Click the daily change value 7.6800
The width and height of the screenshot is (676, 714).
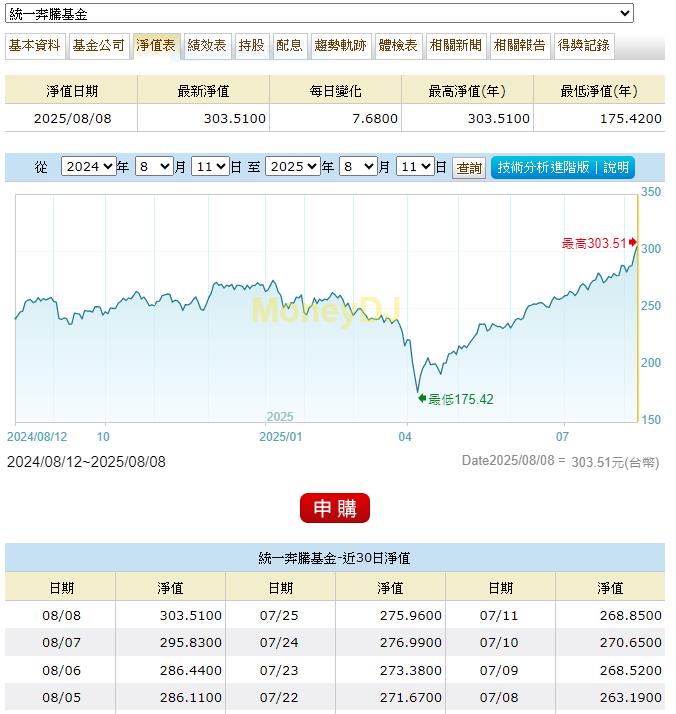375,118
